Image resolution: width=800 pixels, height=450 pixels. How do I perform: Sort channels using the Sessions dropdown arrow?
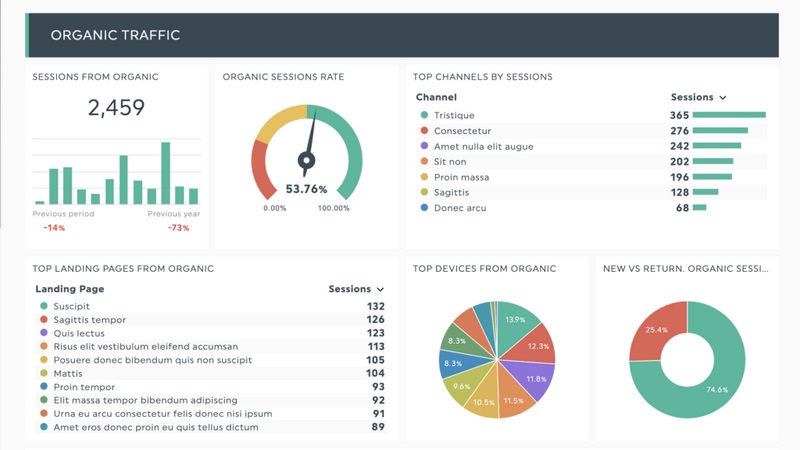tap(722, 97)
